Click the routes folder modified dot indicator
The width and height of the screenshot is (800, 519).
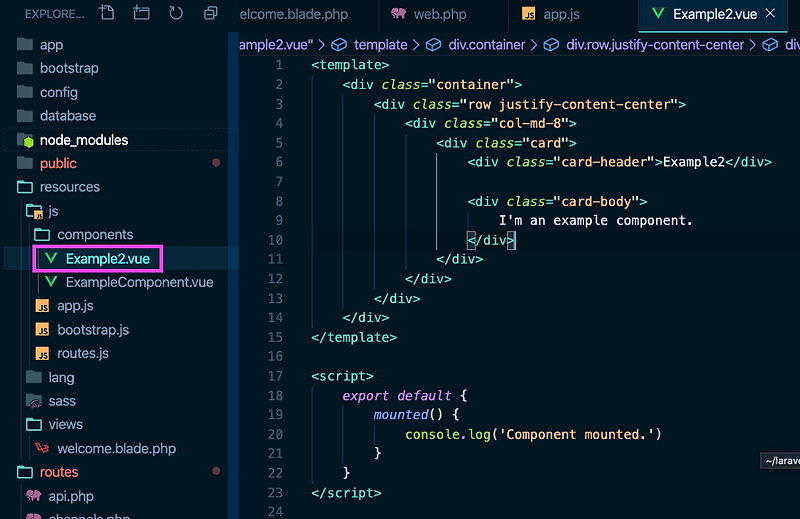pyautogui.click(x=216, y=471)
